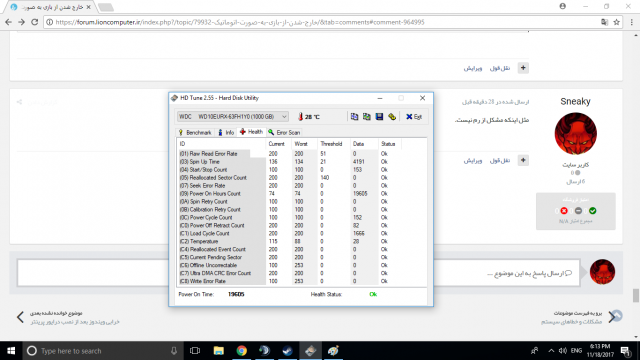Switch to the Benchmark tab
Viewport: 640px width, 360px height.
coord(195,133)
